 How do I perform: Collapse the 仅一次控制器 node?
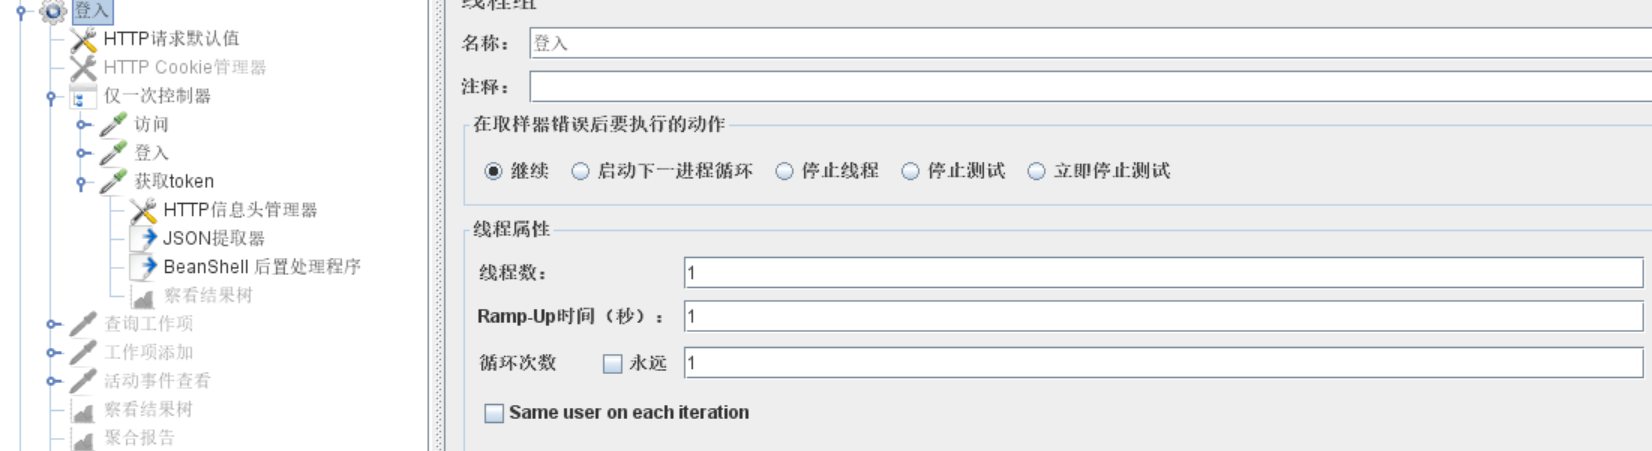[51, 97]
